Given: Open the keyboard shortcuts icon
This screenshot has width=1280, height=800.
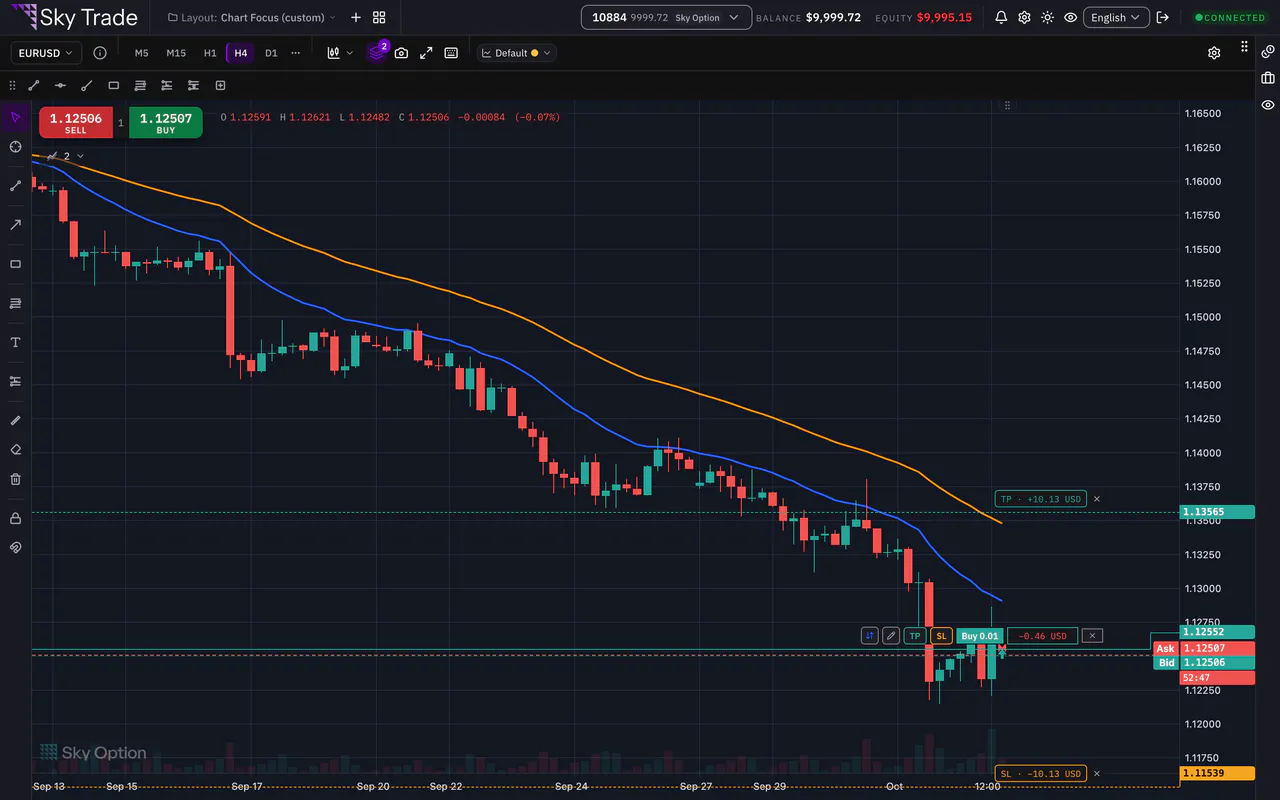Looking at the screenshot, I should coord(451,53).
